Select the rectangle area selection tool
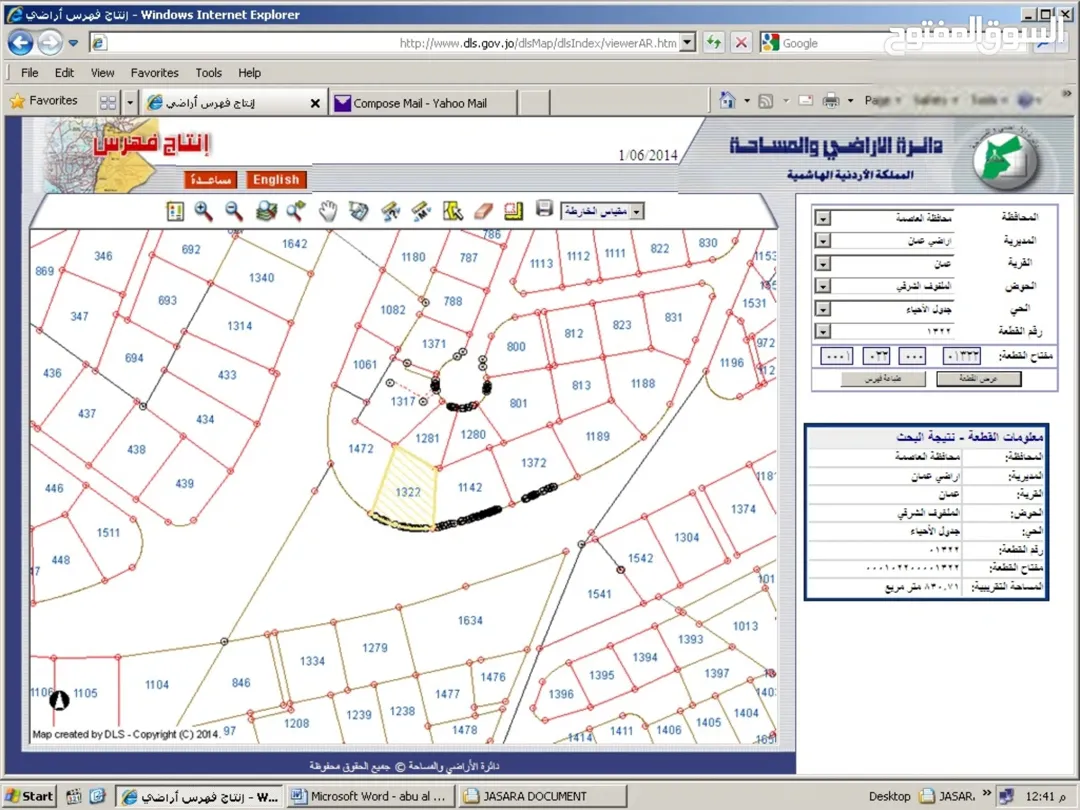The height and width of the screenshot is (810, 1080). point(514,211)
